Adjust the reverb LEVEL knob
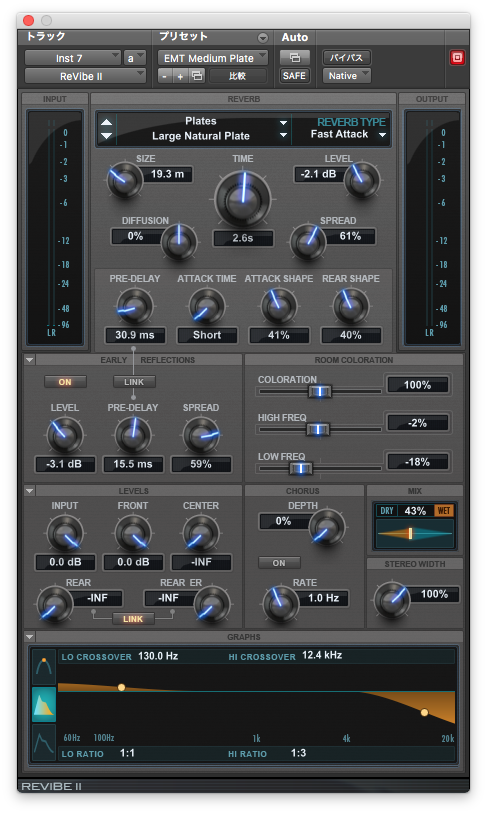 point(362,180)
